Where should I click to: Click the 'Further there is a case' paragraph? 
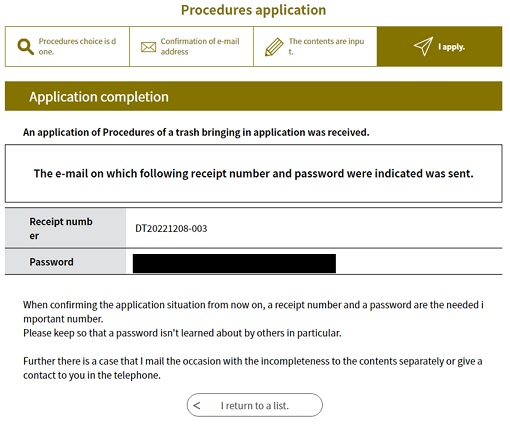tap(253, 368)
